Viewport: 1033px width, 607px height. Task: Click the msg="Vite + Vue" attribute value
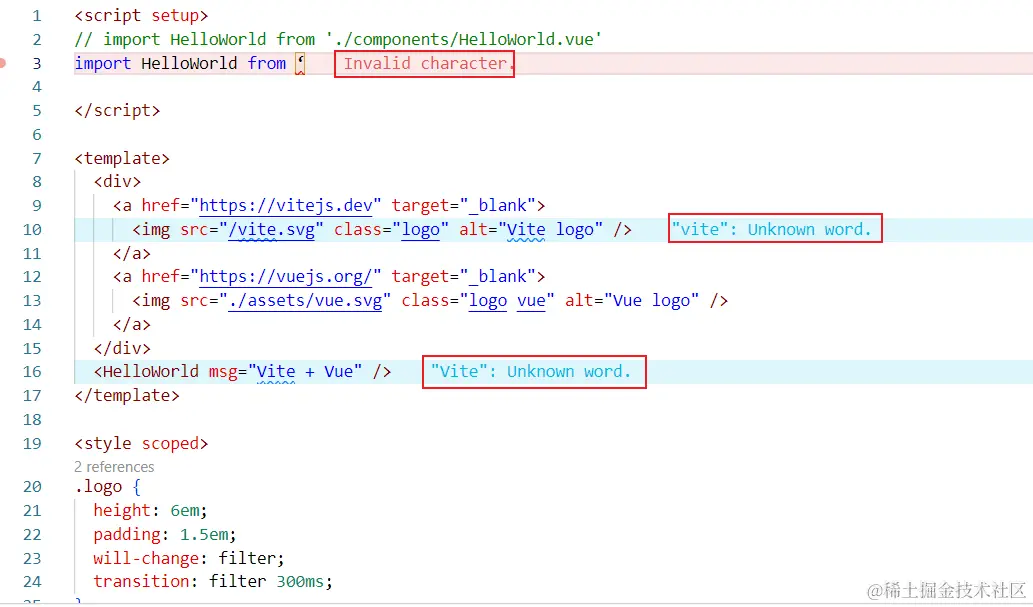coord(305,372)
